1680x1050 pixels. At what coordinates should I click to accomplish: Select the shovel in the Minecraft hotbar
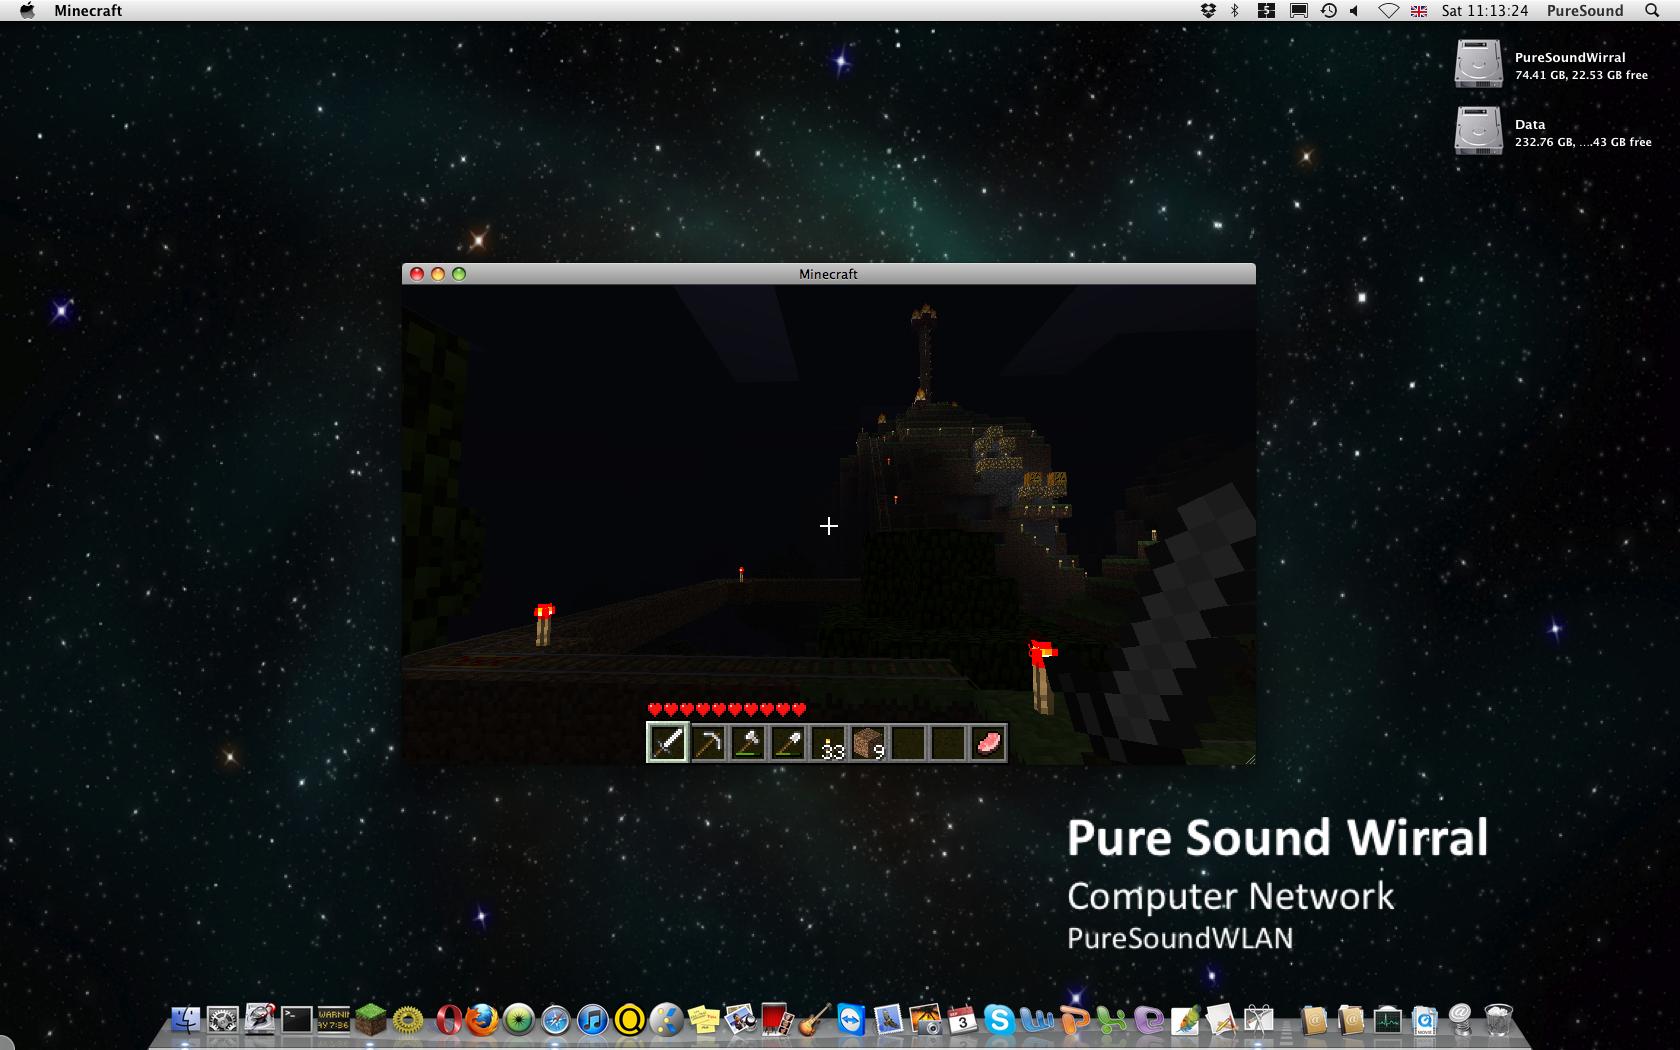(788, 743)
